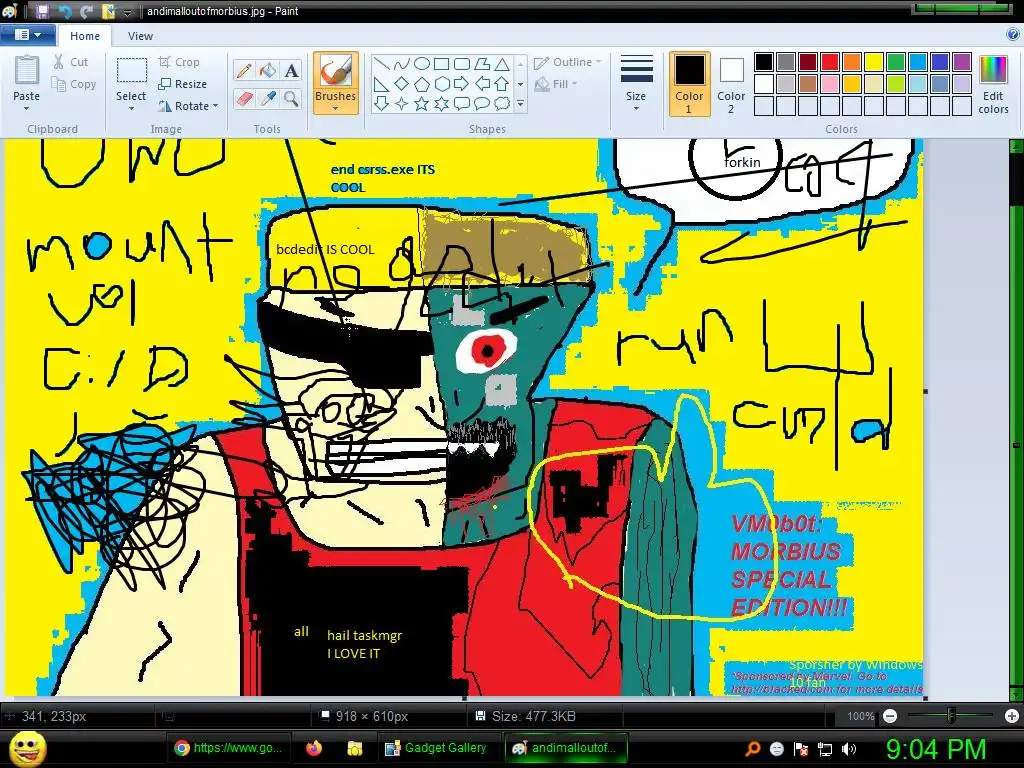
Task: Click the Cut button
Action: point(71,62)
